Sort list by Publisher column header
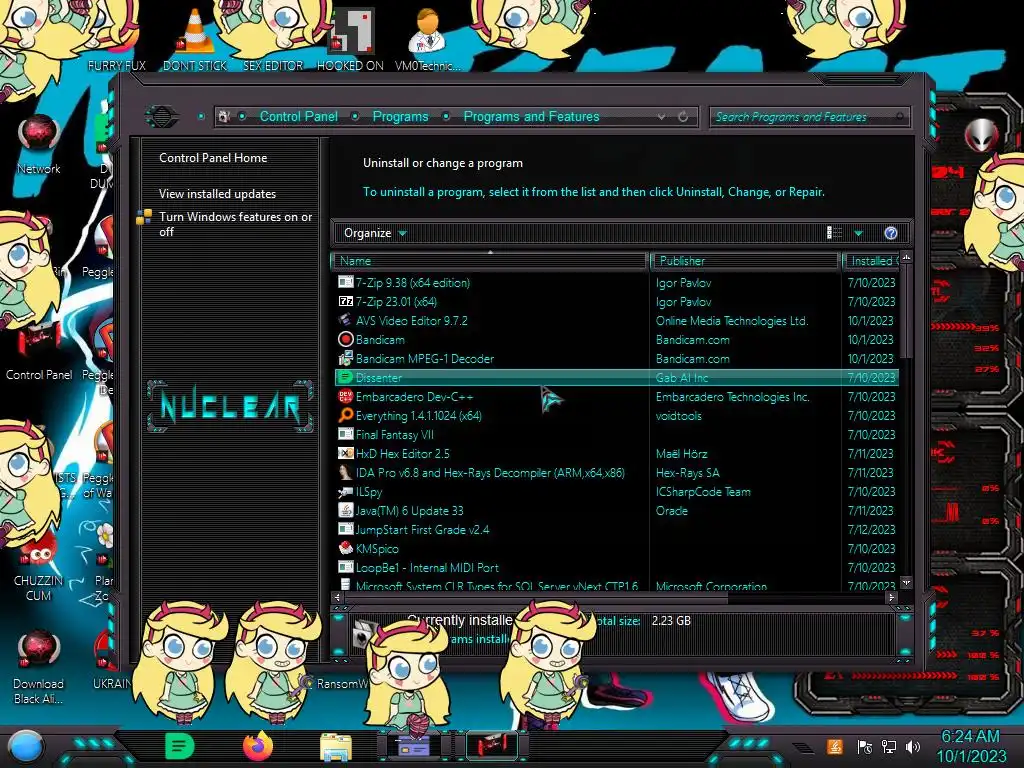Screen dimensions: 1024x768 click(746, 261)
